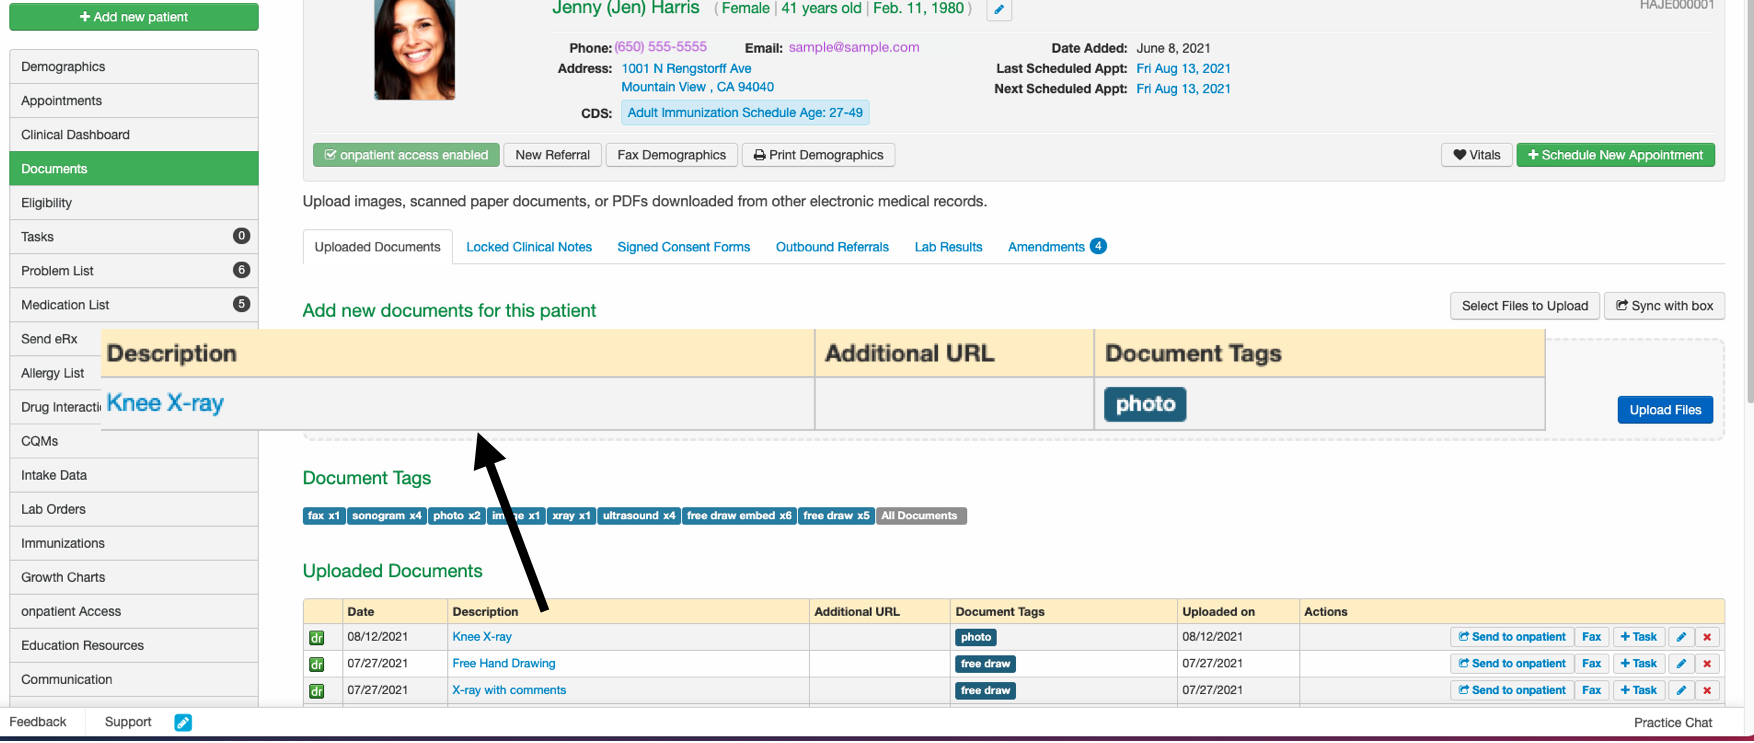Viewport: 1754px width, 743px height.
Task: Click Sync with box button
Action: tap(1664, 306)
